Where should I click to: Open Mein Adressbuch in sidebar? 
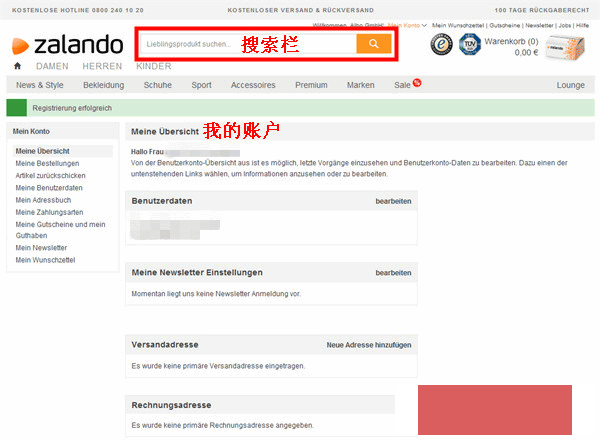[x=43, y=200]
